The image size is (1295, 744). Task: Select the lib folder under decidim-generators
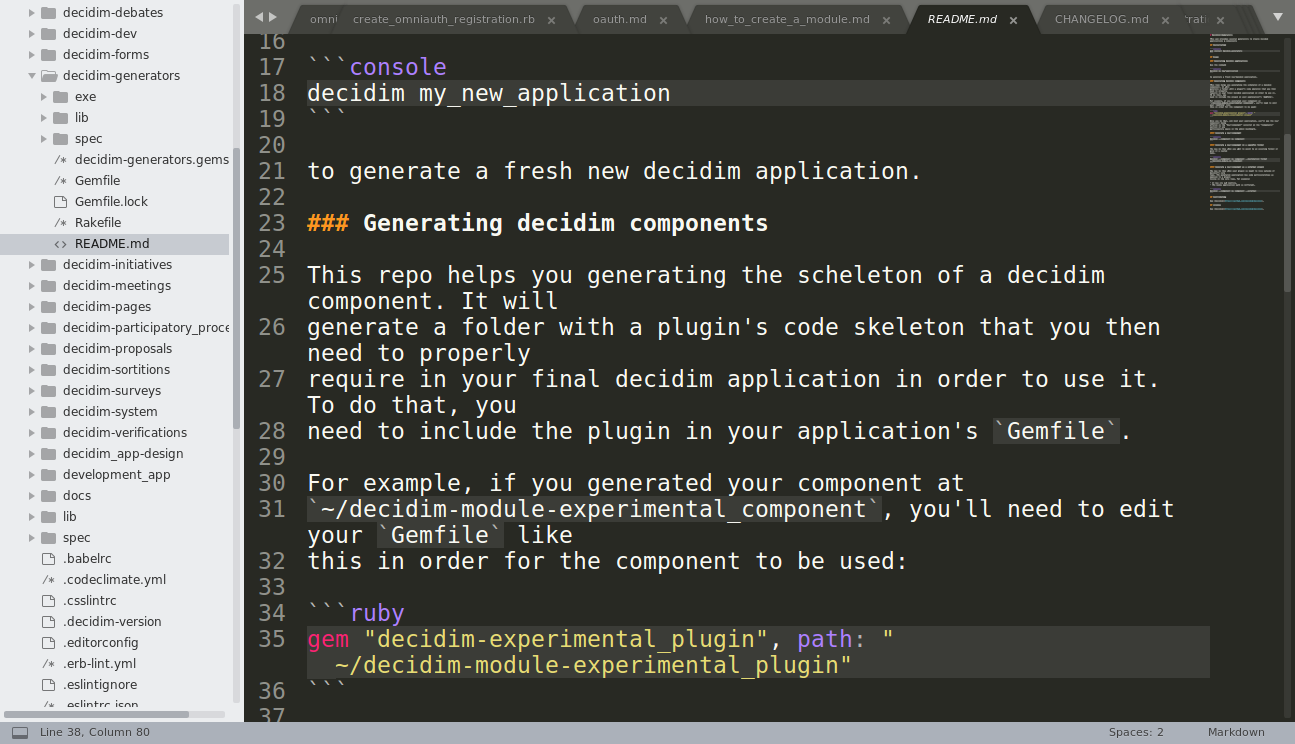82,118
